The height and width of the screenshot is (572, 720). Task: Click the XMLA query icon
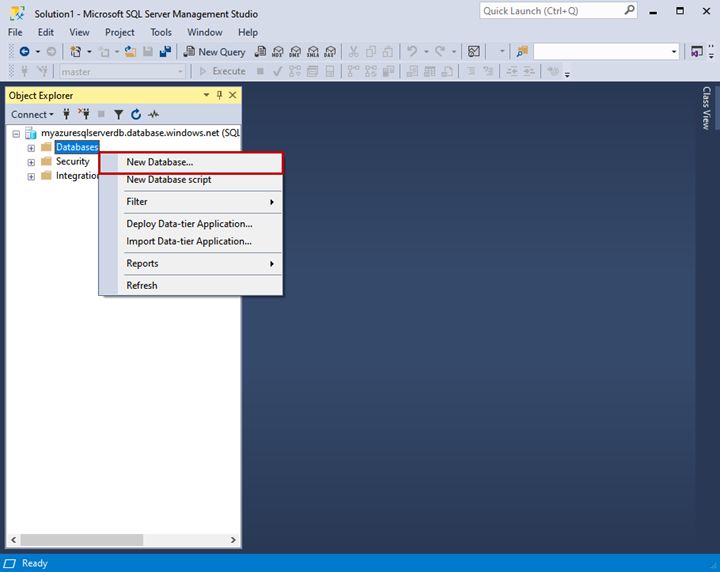pos(313,52)
